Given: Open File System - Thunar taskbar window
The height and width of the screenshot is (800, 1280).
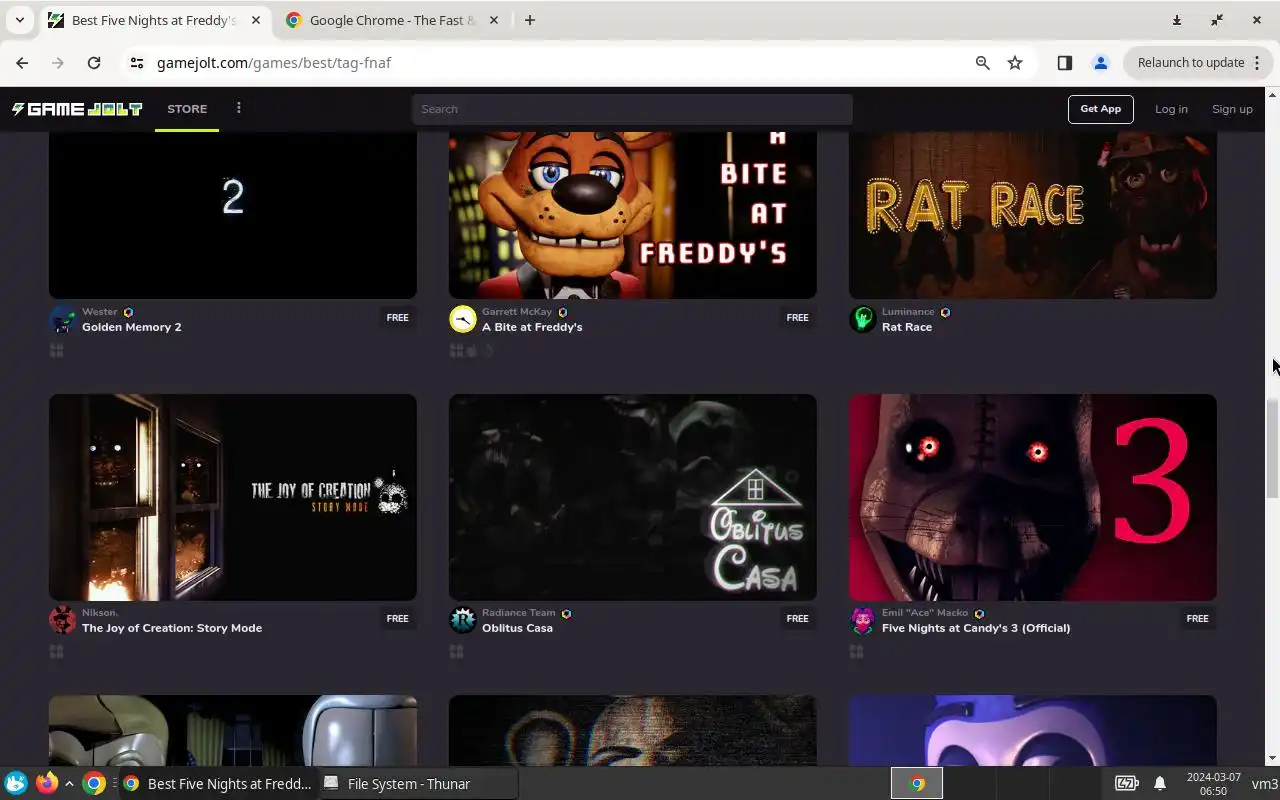Looking at the screenshot, I should coord(417,784).
